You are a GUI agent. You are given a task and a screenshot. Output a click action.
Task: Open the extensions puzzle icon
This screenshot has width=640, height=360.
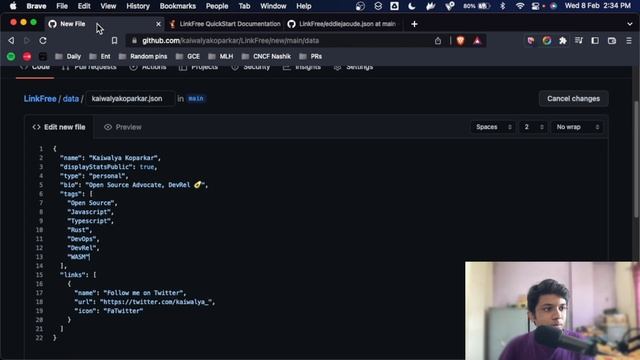coord(563,40)
